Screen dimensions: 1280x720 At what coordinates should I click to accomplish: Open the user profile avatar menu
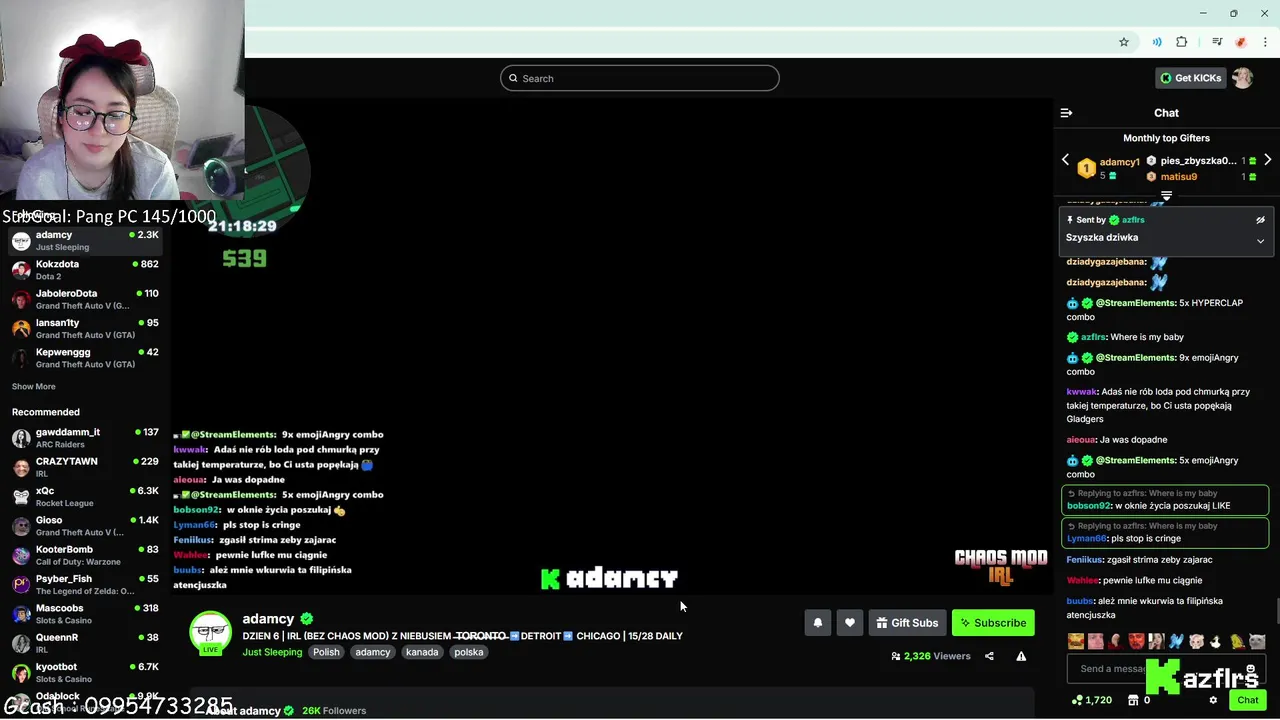click(1242, 78)
